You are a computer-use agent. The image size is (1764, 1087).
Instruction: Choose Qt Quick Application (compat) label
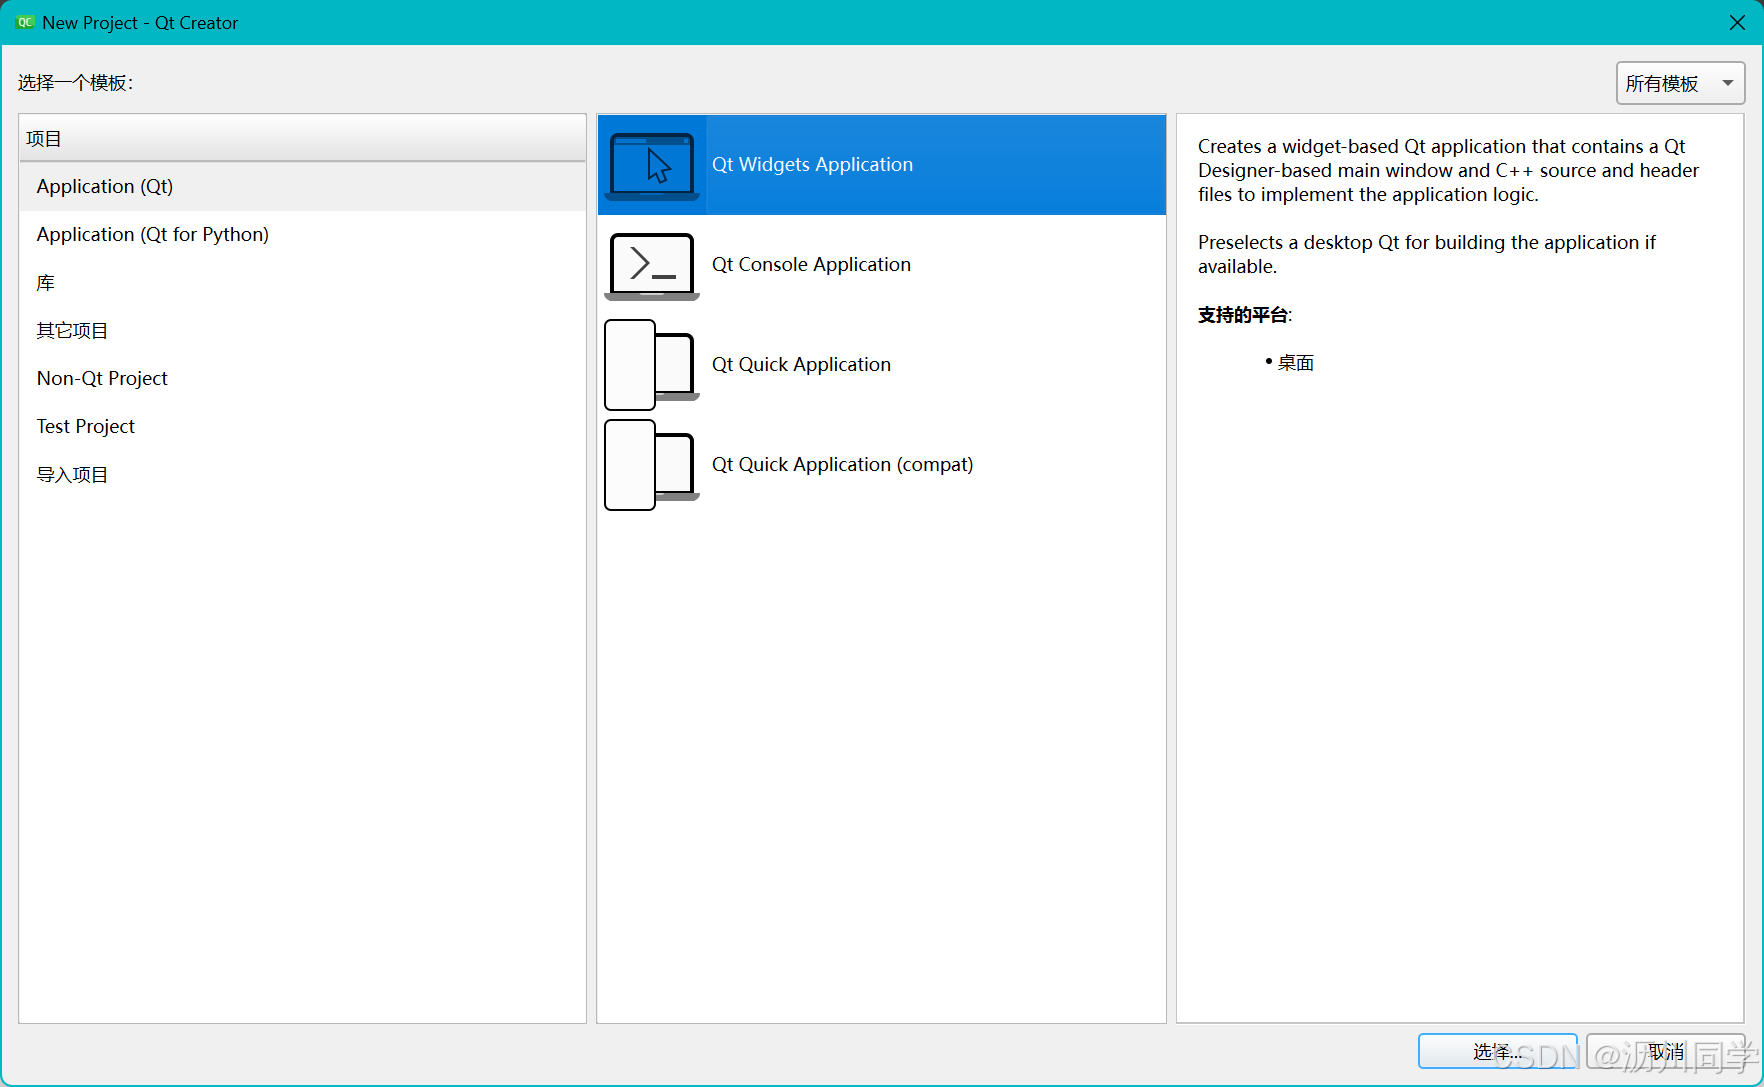coord(842,465)
